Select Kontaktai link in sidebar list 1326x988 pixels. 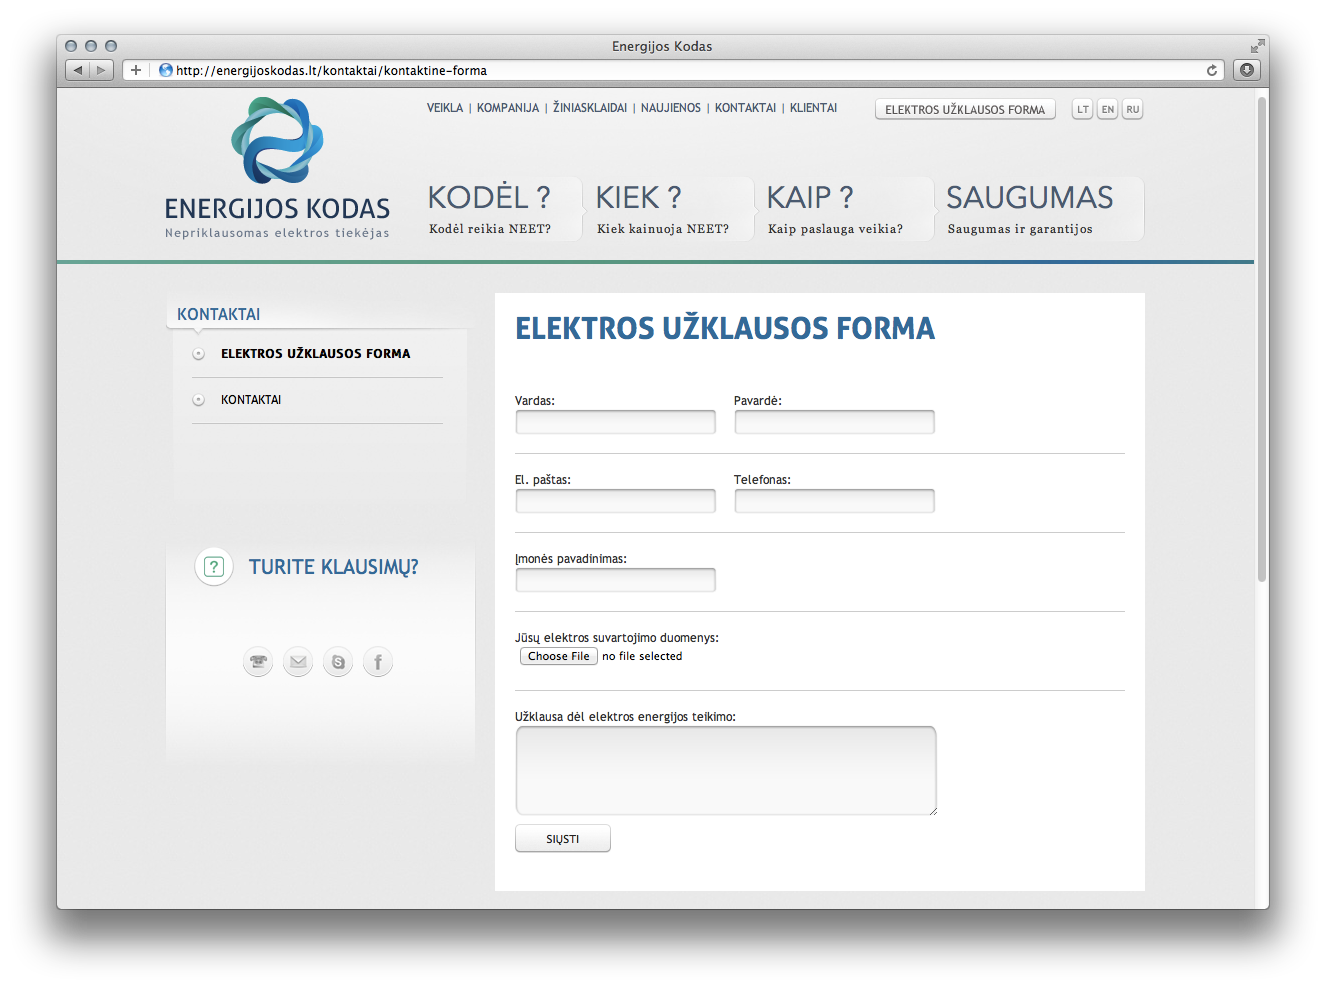tap(251, 400)
